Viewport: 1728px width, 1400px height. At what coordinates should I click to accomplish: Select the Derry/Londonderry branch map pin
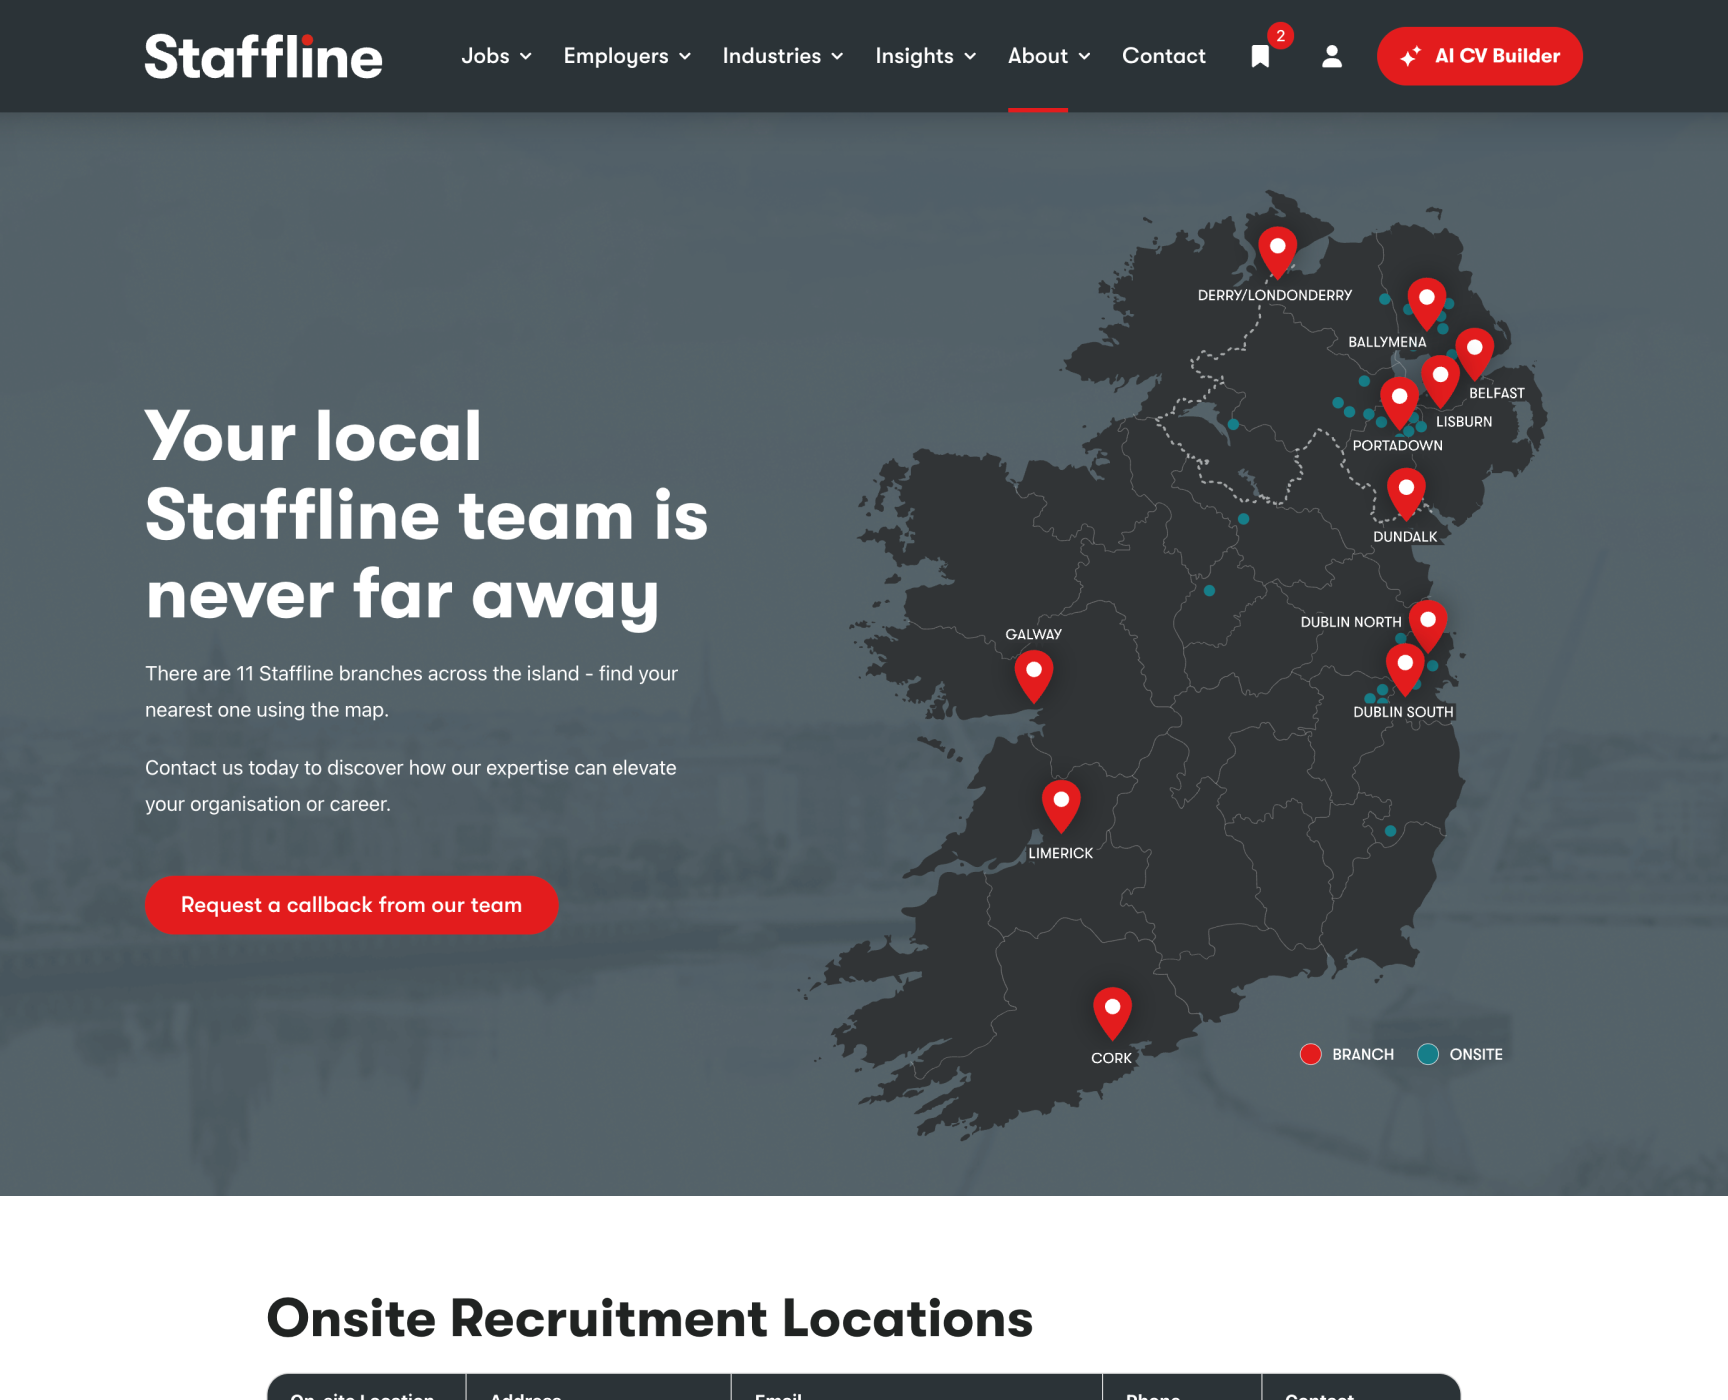tap(1277, 250)
